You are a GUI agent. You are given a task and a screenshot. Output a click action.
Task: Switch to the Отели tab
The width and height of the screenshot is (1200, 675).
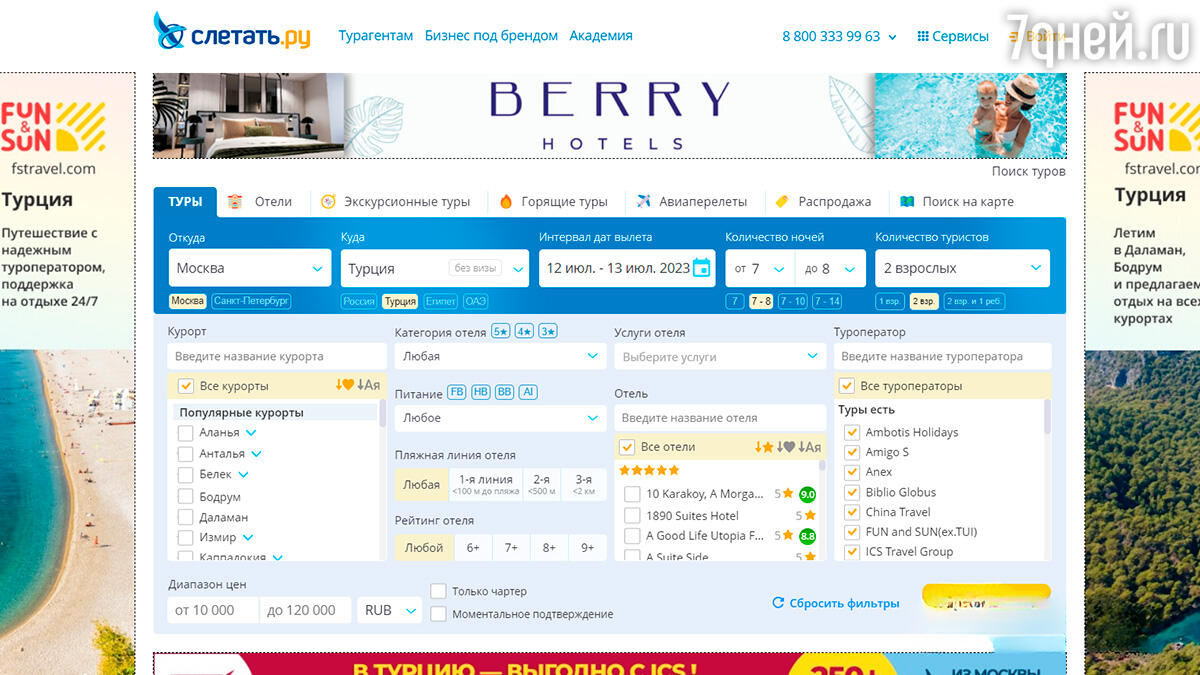[261, 201]
